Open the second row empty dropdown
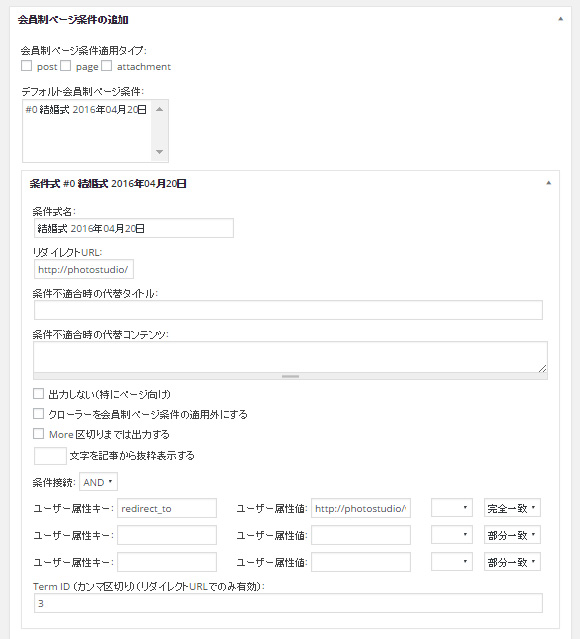Viewport: 580px width, 639px height. pos(452,535)
